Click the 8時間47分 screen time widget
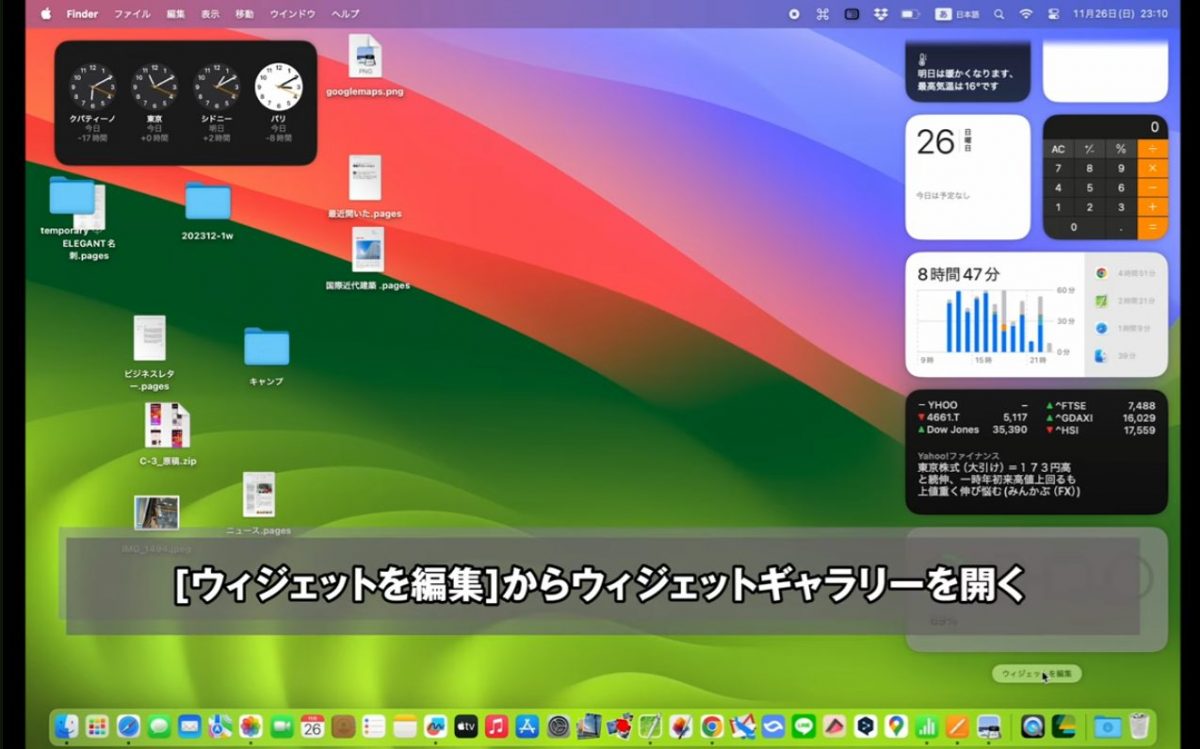Viewport: 1200px width, 749px height. [x=1036, y=314]
